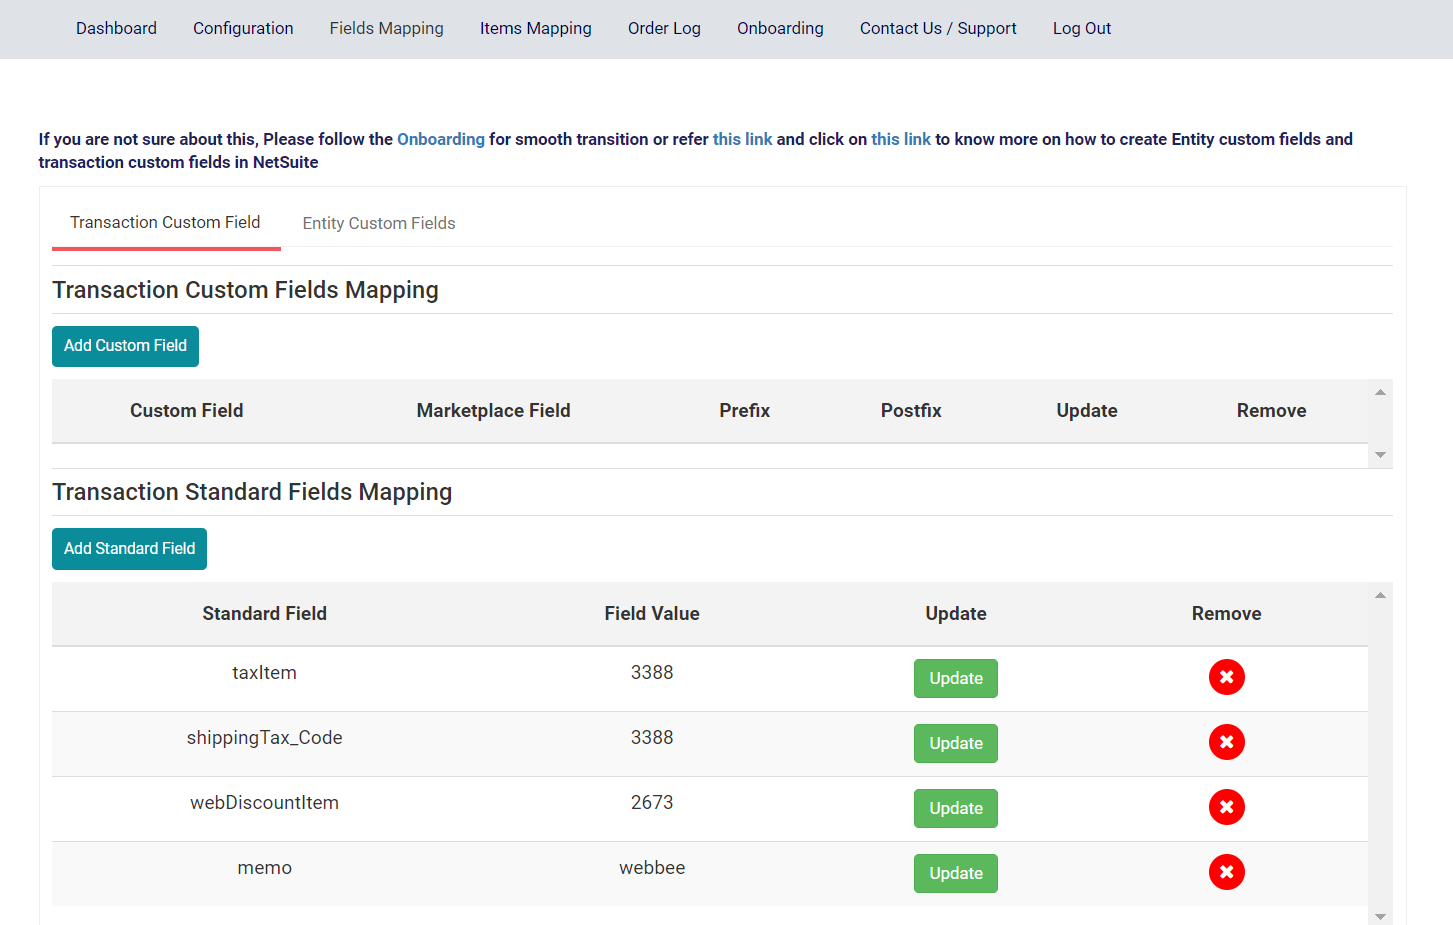Click the Add Custom Field button

click(x=125, y=346)
